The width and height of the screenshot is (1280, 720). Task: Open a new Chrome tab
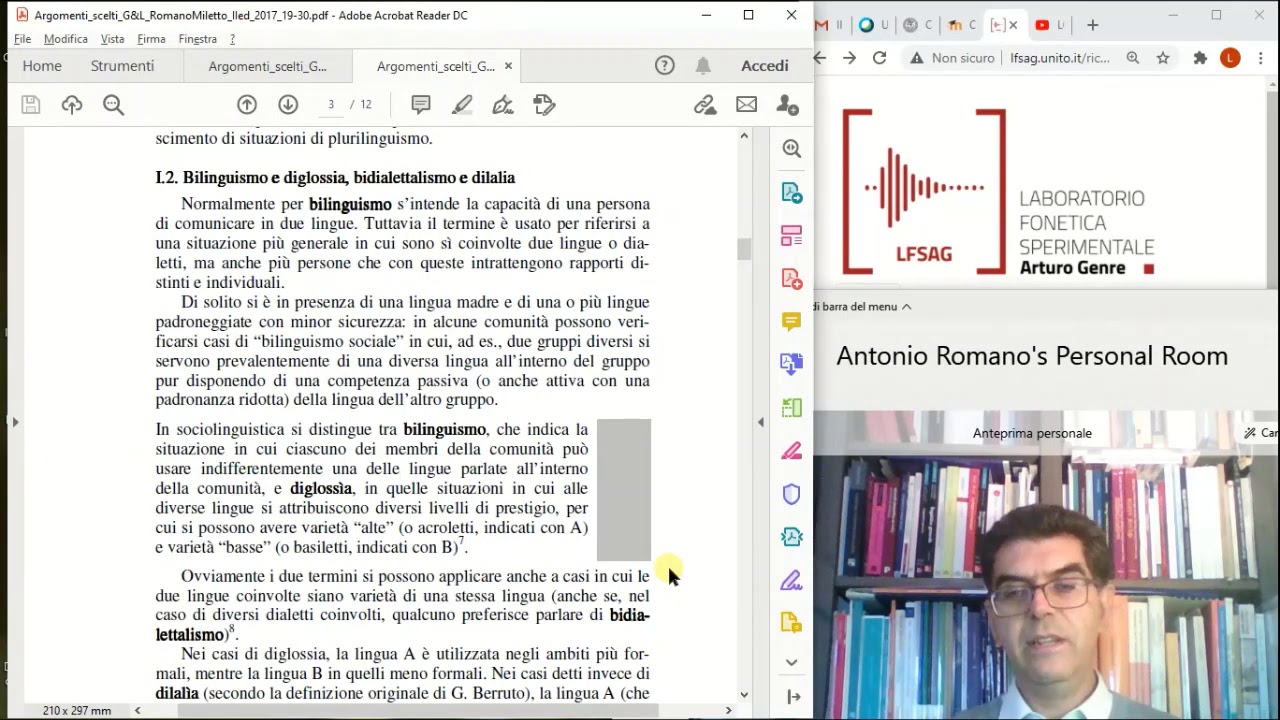pyautogui.click(x=1092, y=25)
